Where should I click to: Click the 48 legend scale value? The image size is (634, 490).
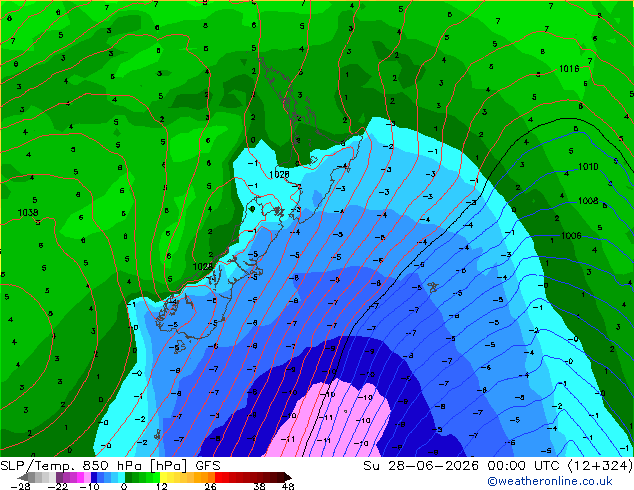tap(288, 486)
